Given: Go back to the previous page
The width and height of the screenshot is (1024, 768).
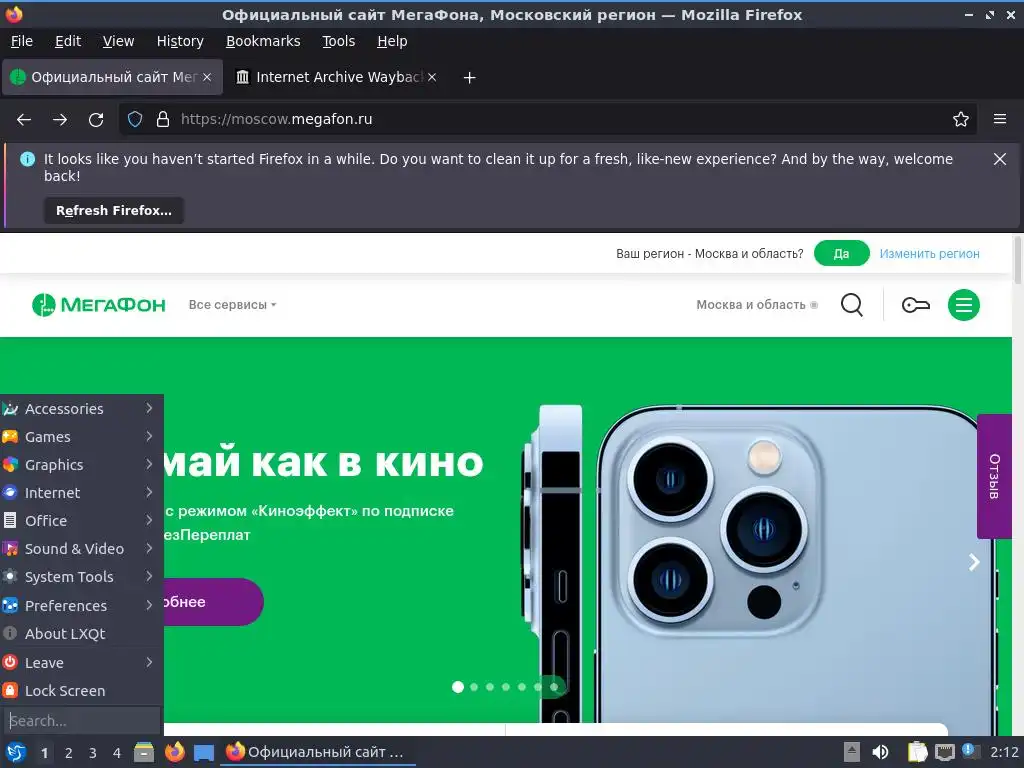Looking at the screenshot, I should pyautogui.click(x=24, y=120).
